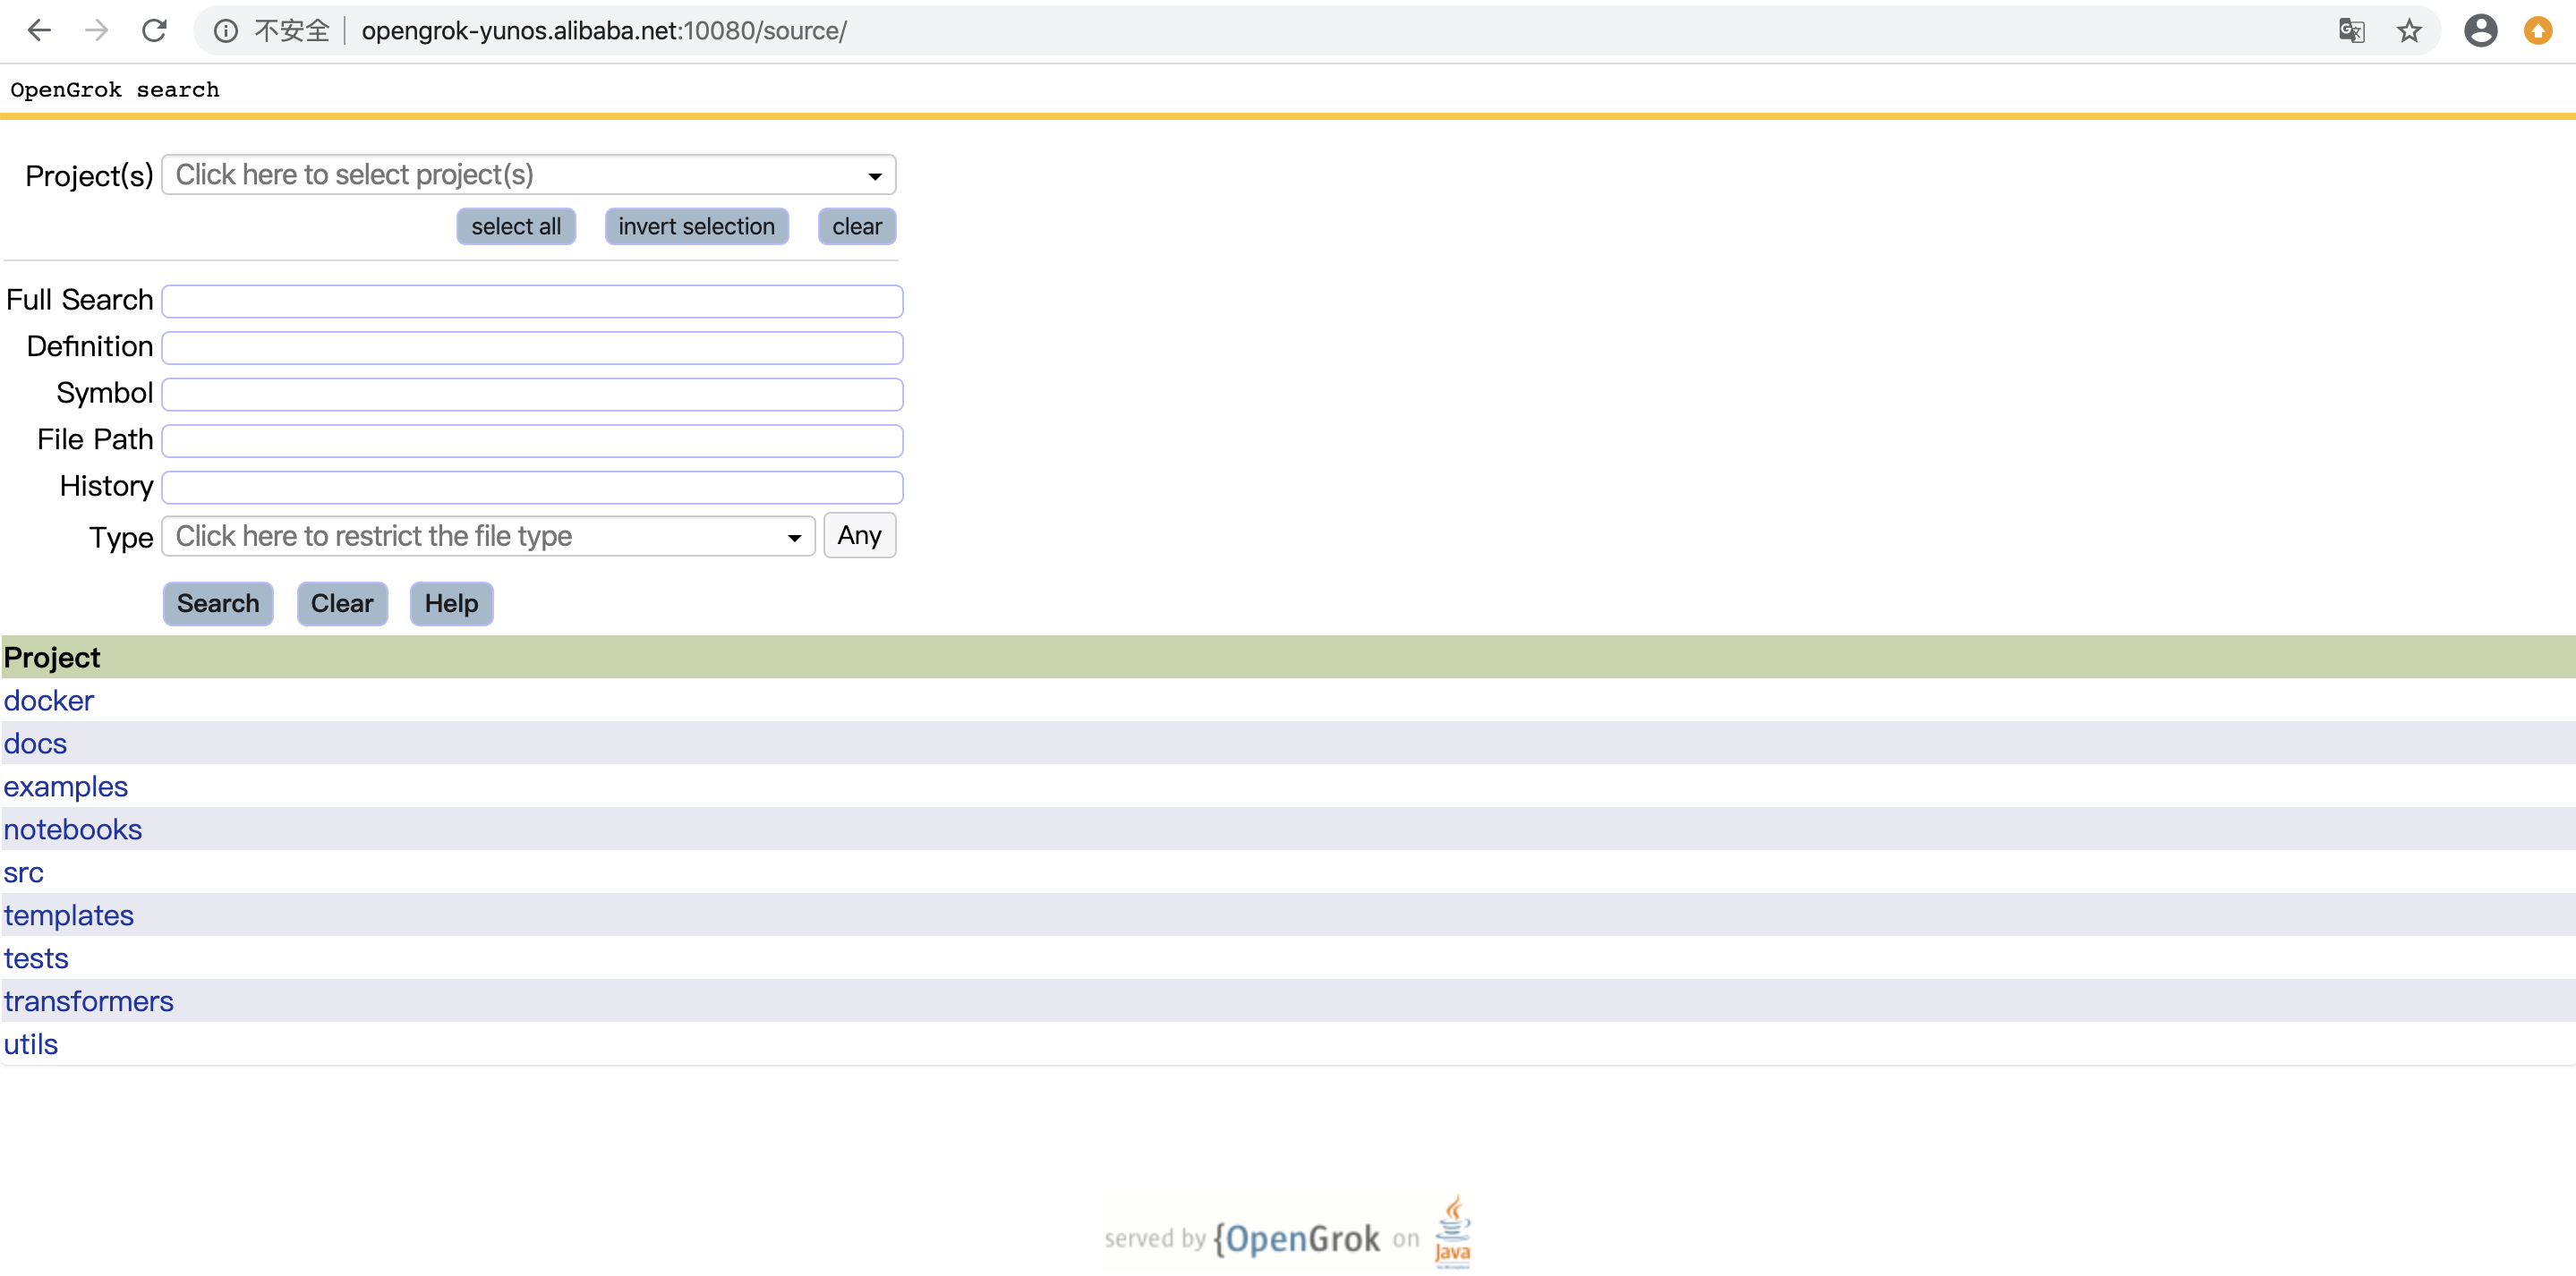Image resolution: width=2576 pixels, height=1276 pixels.
Task: Open the Chrome profile avatar
Action: tap(2480, 31)
